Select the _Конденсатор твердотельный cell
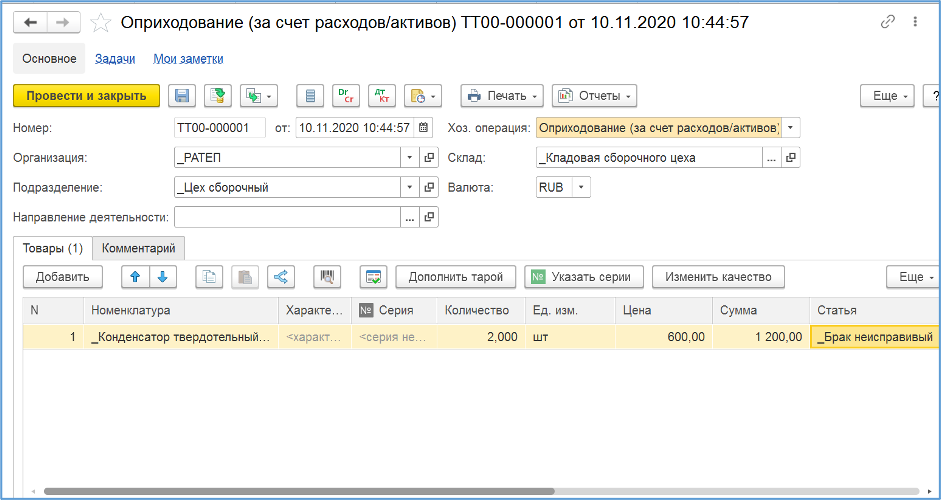941x502 pixels. (x=181, y=337)
